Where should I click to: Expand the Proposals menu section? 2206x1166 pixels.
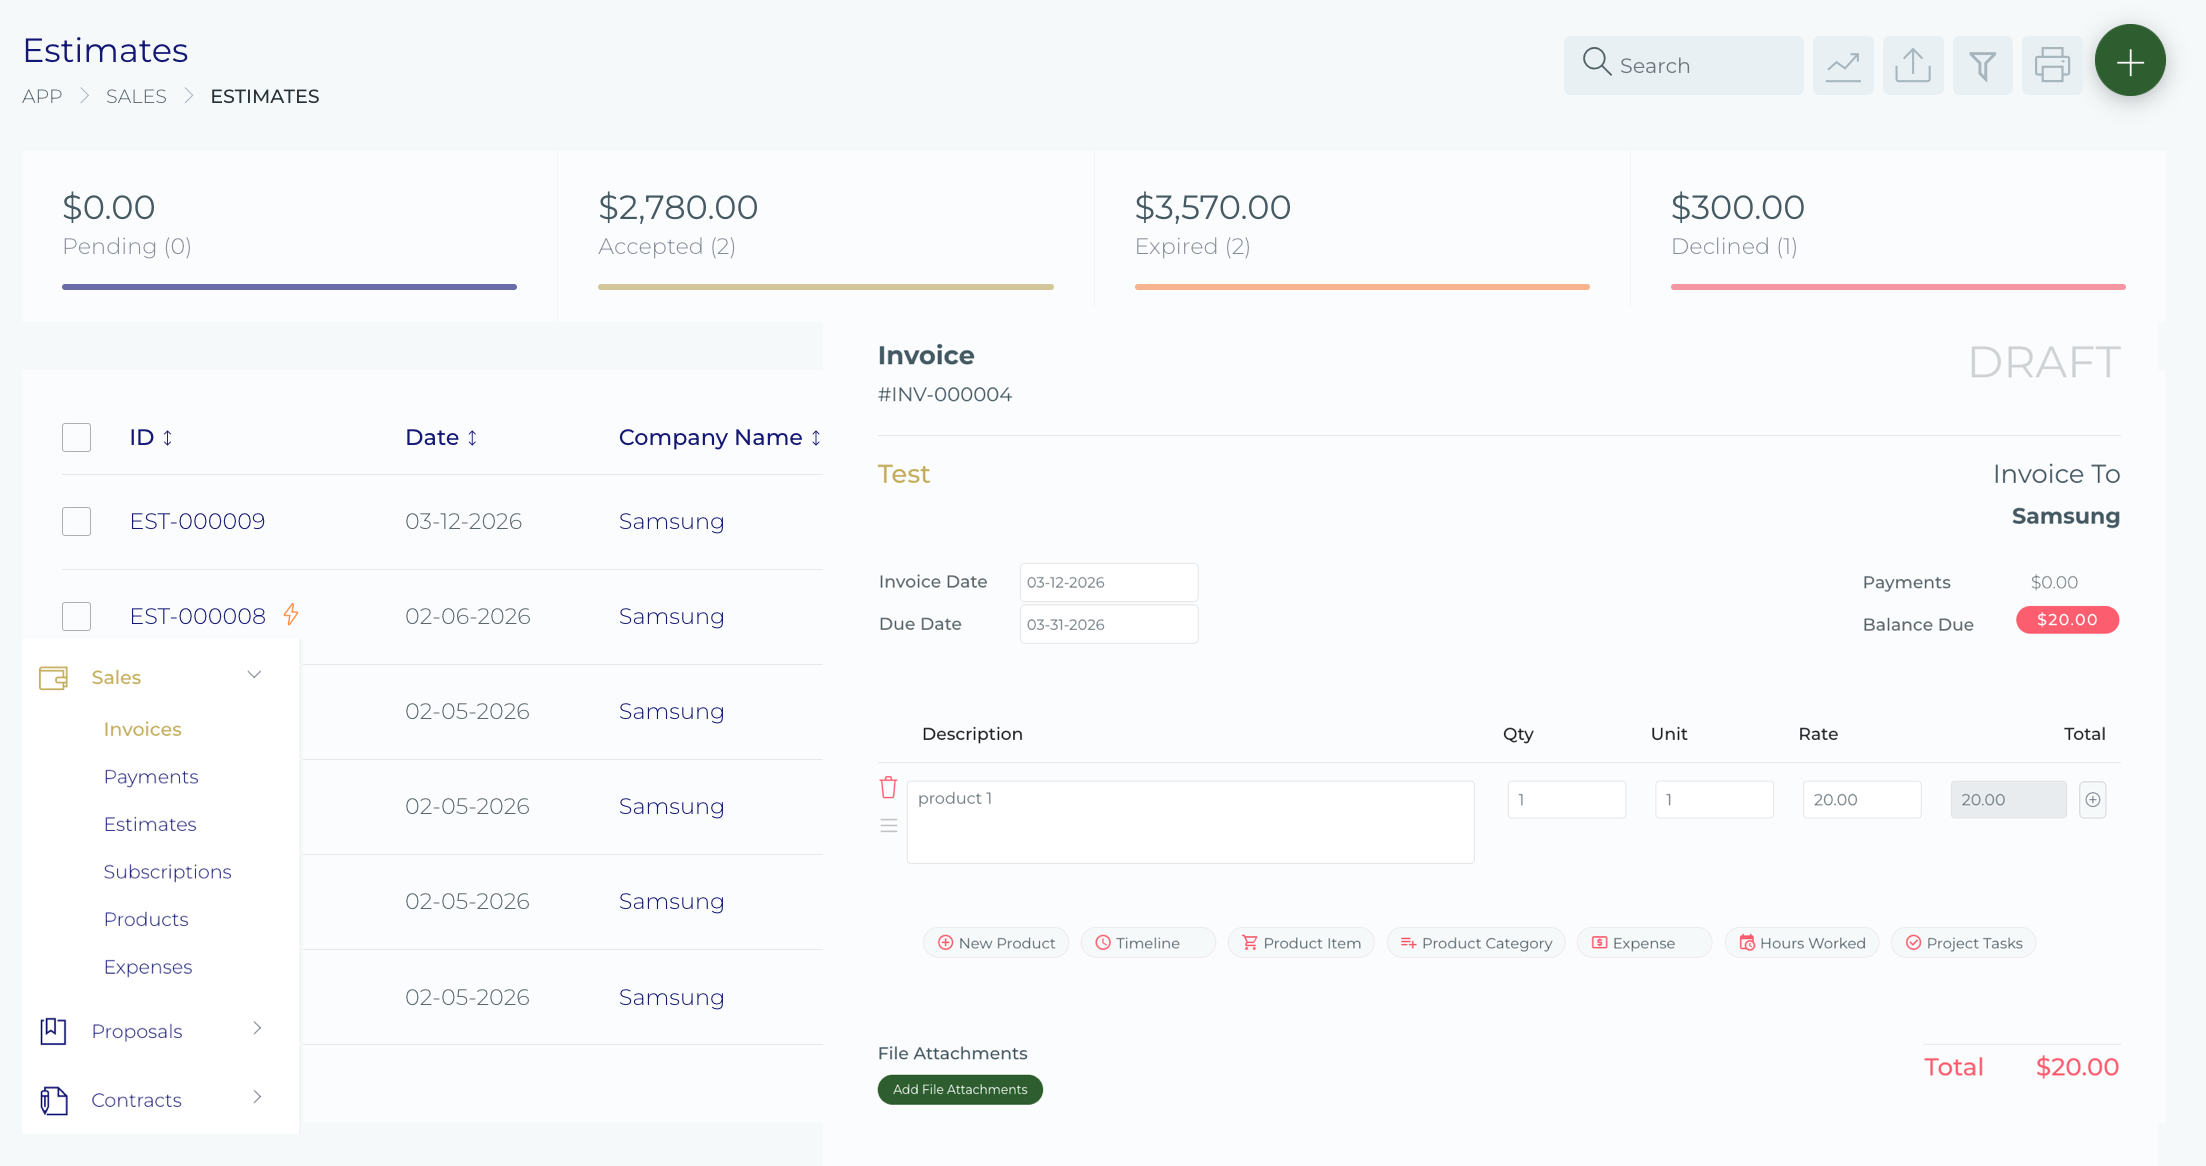(x=257, y=1029)
